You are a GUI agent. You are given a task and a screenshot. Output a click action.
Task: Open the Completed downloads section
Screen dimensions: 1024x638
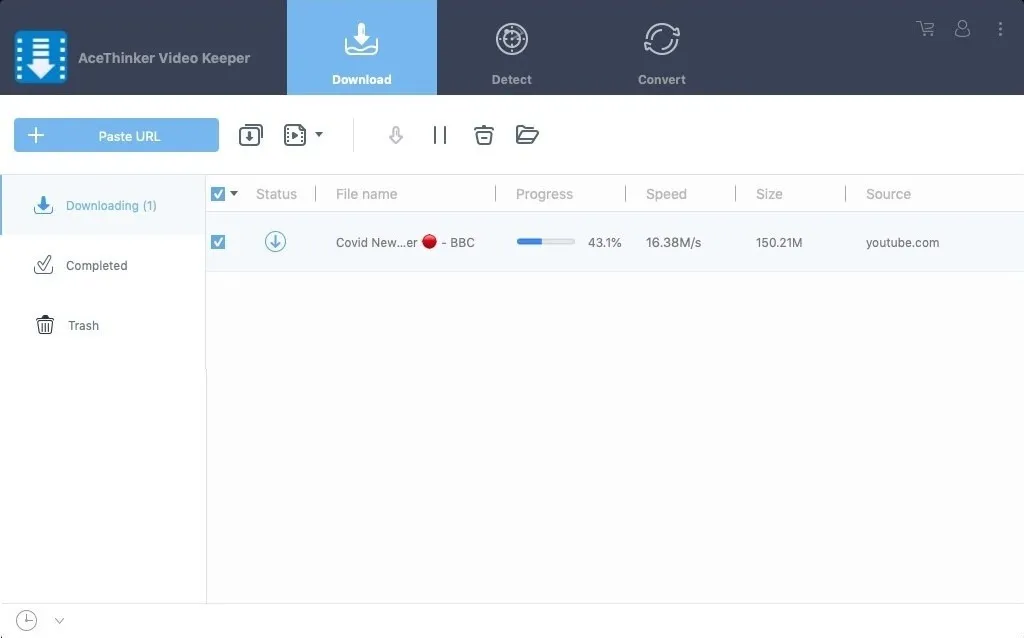point(95,265)
